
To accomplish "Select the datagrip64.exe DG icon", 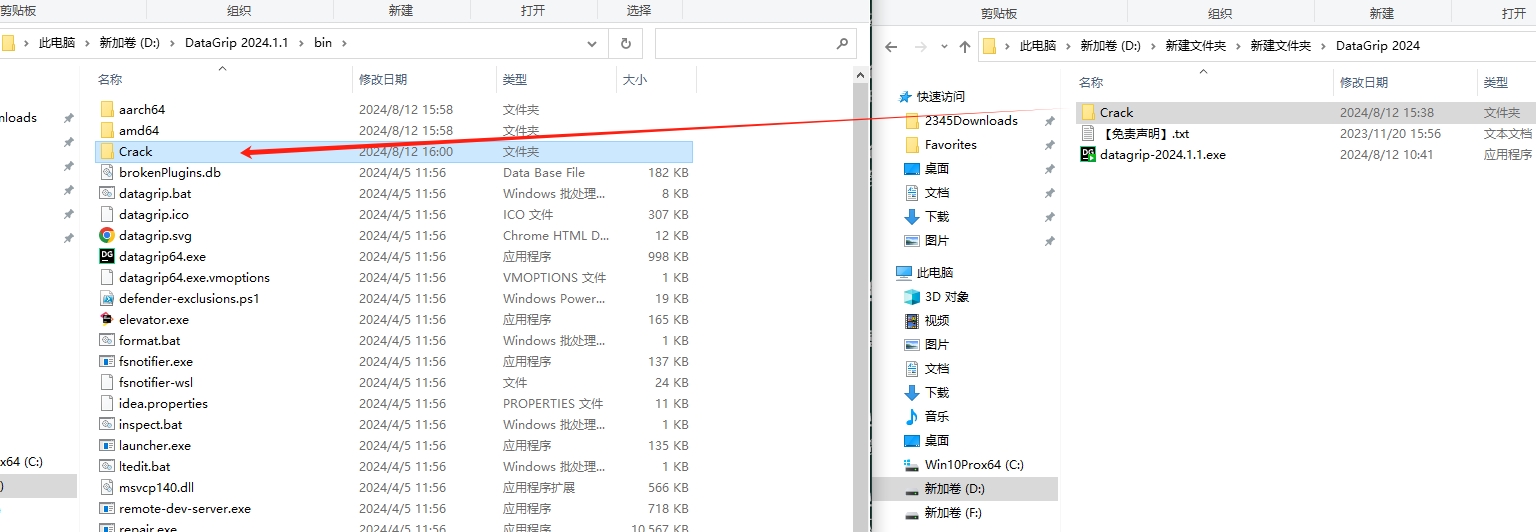I will (107, 256).
